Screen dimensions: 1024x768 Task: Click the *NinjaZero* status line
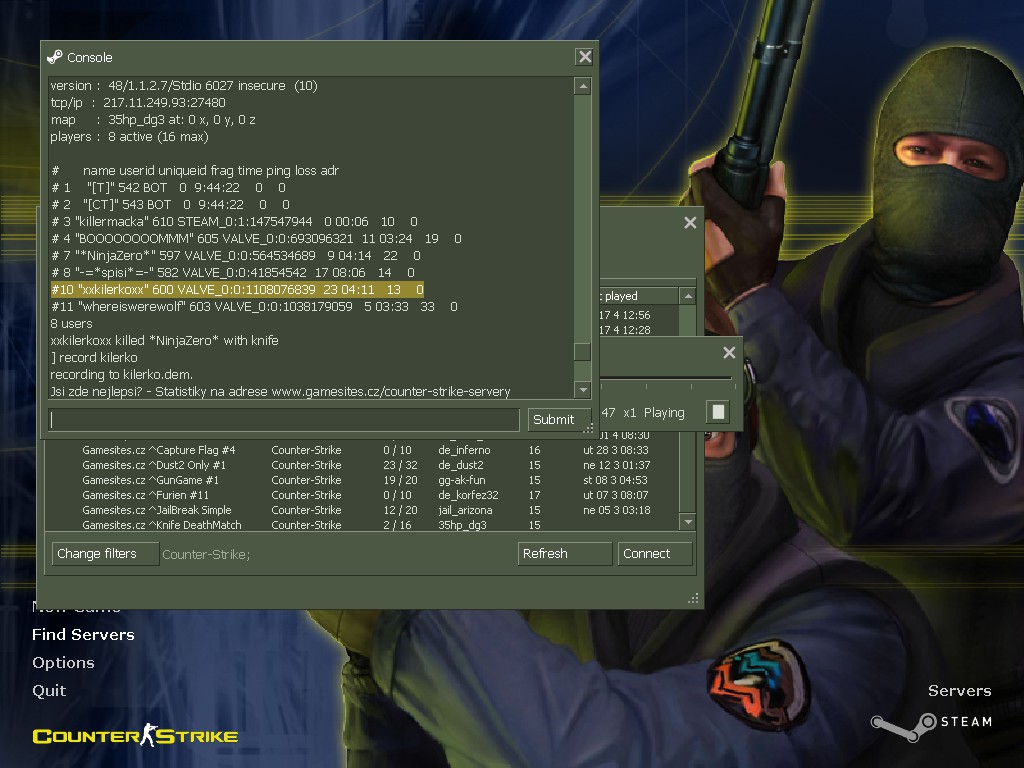pos(236,255)
